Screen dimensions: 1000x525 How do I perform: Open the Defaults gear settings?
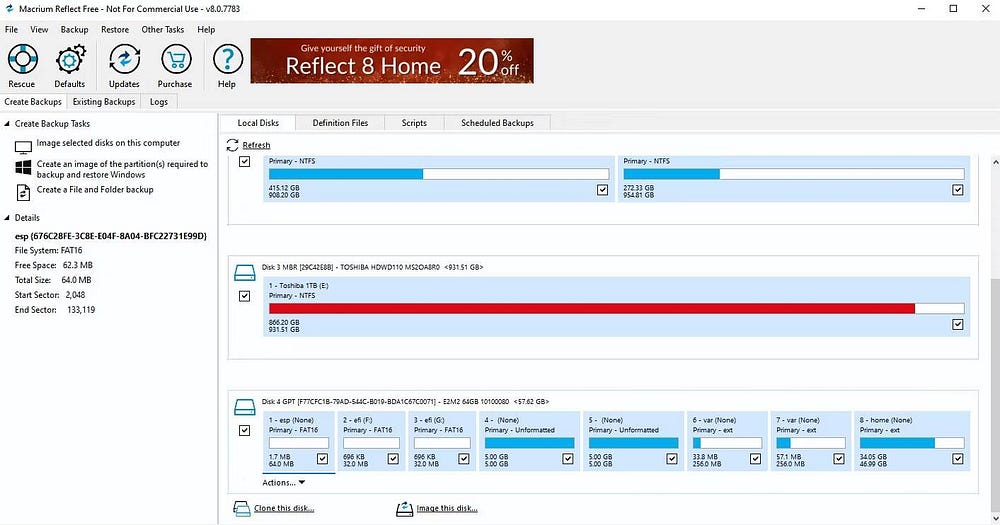pyautogui.click(x=70, y=60)
